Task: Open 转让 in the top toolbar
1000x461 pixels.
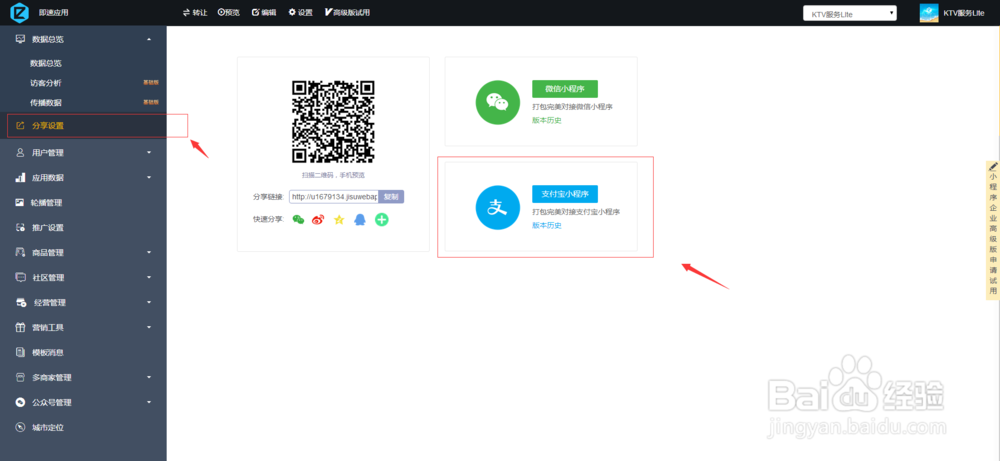Action: [x=195, y=13]
